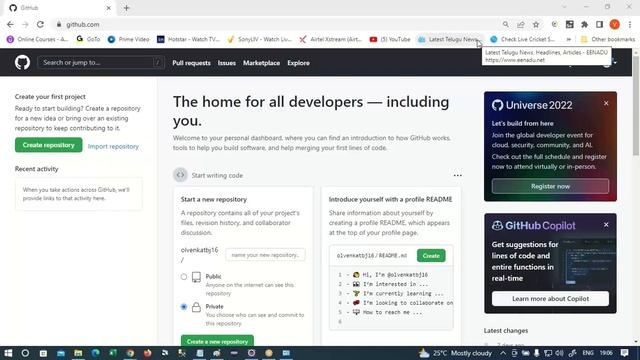Click the ENG language indicator
Viewport: 640px width, 360px height.
click(x=588, y=353)
